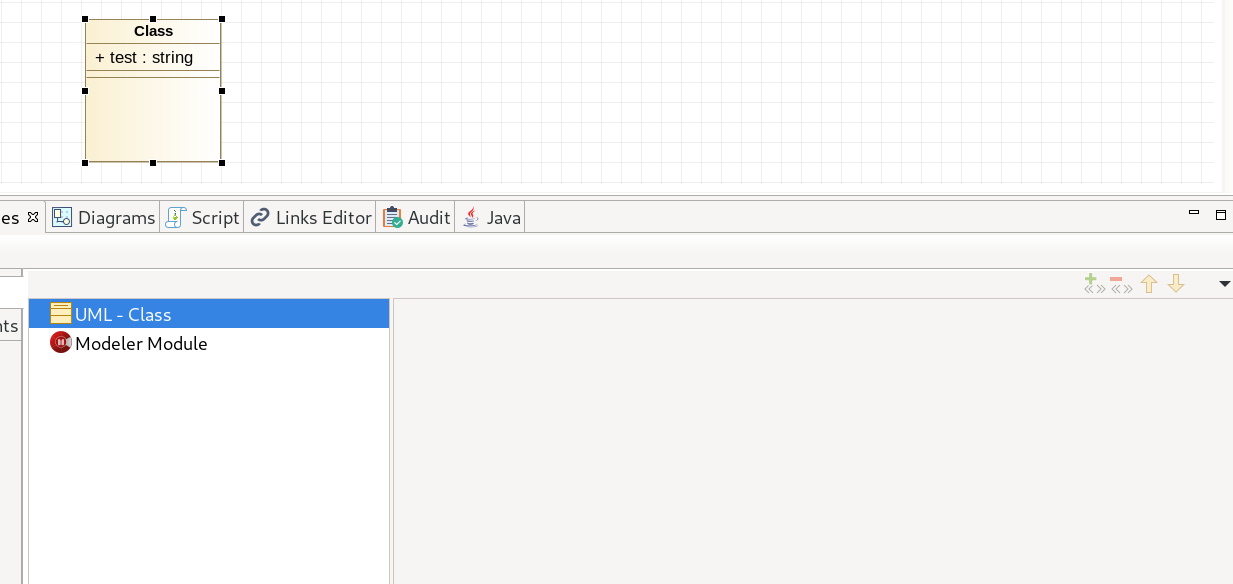
Task: Click the Script tab scroll icon
Action: click(x=176, y=217)
